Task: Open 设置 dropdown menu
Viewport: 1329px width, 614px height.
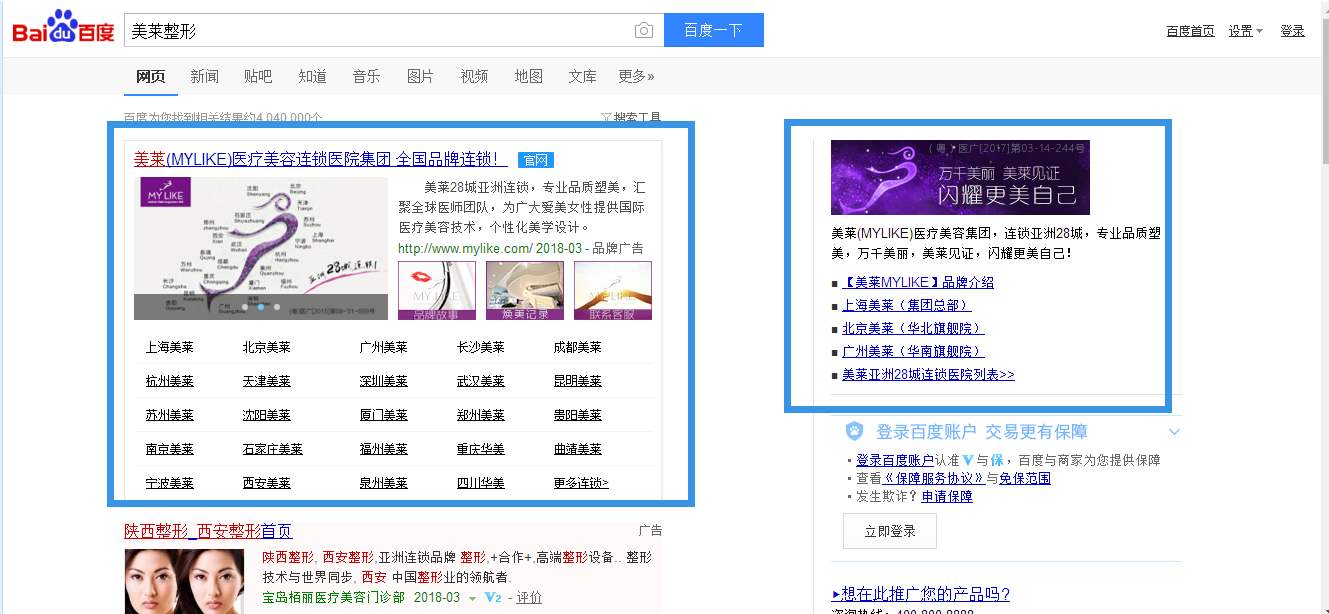Action: pyautogui.click(x=1246, y=31)
